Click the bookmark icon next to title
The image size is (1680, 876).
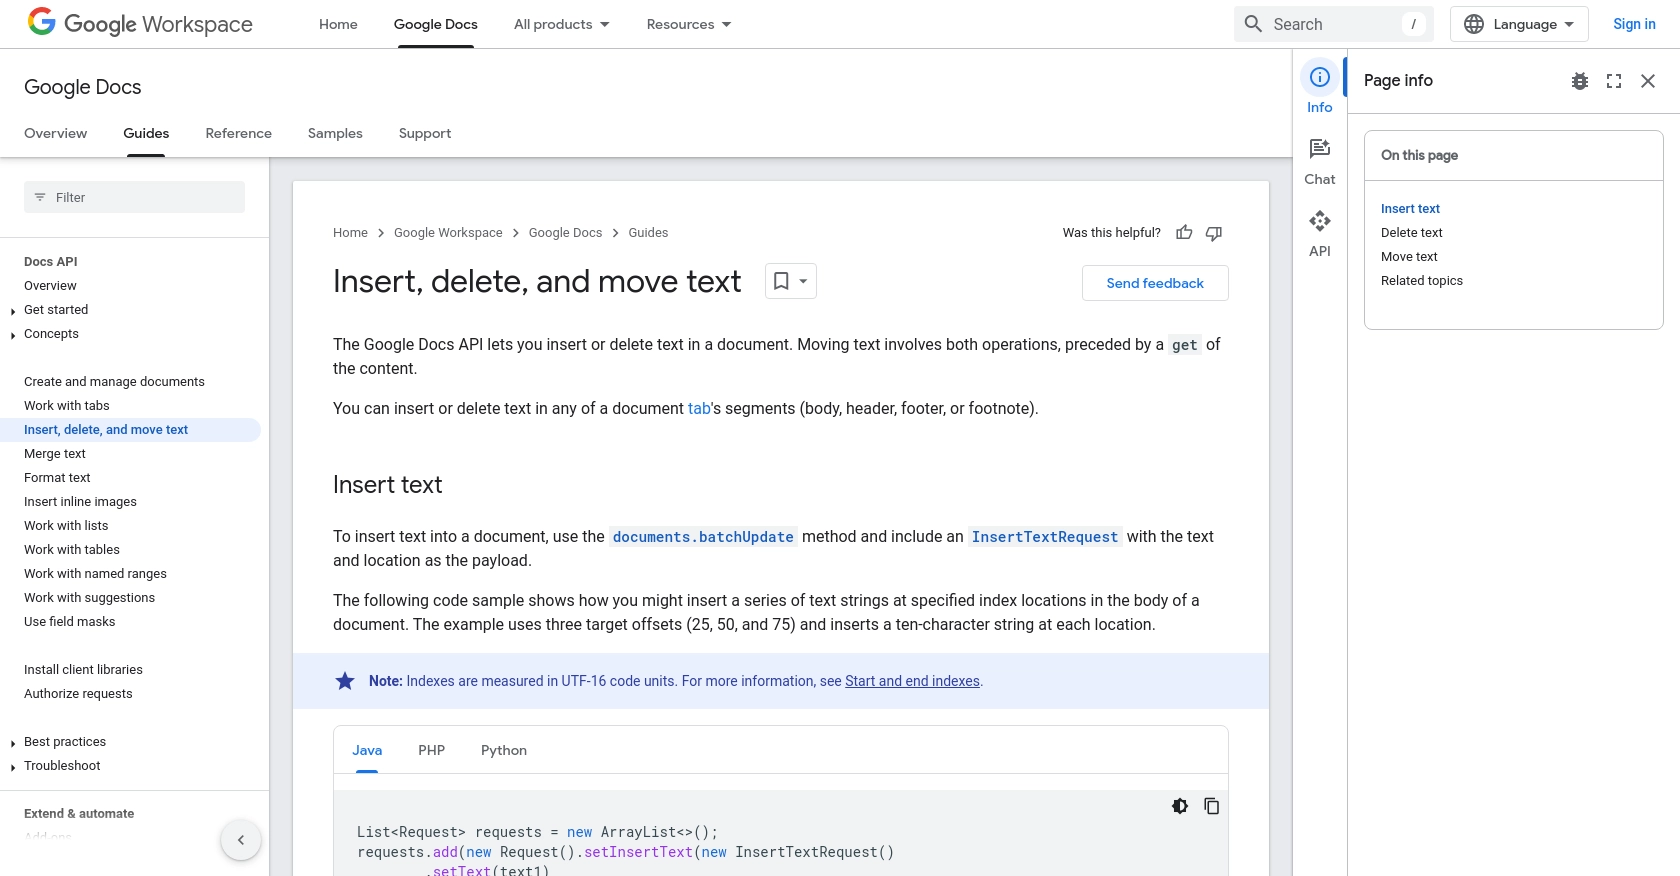(x=781, y=282)
